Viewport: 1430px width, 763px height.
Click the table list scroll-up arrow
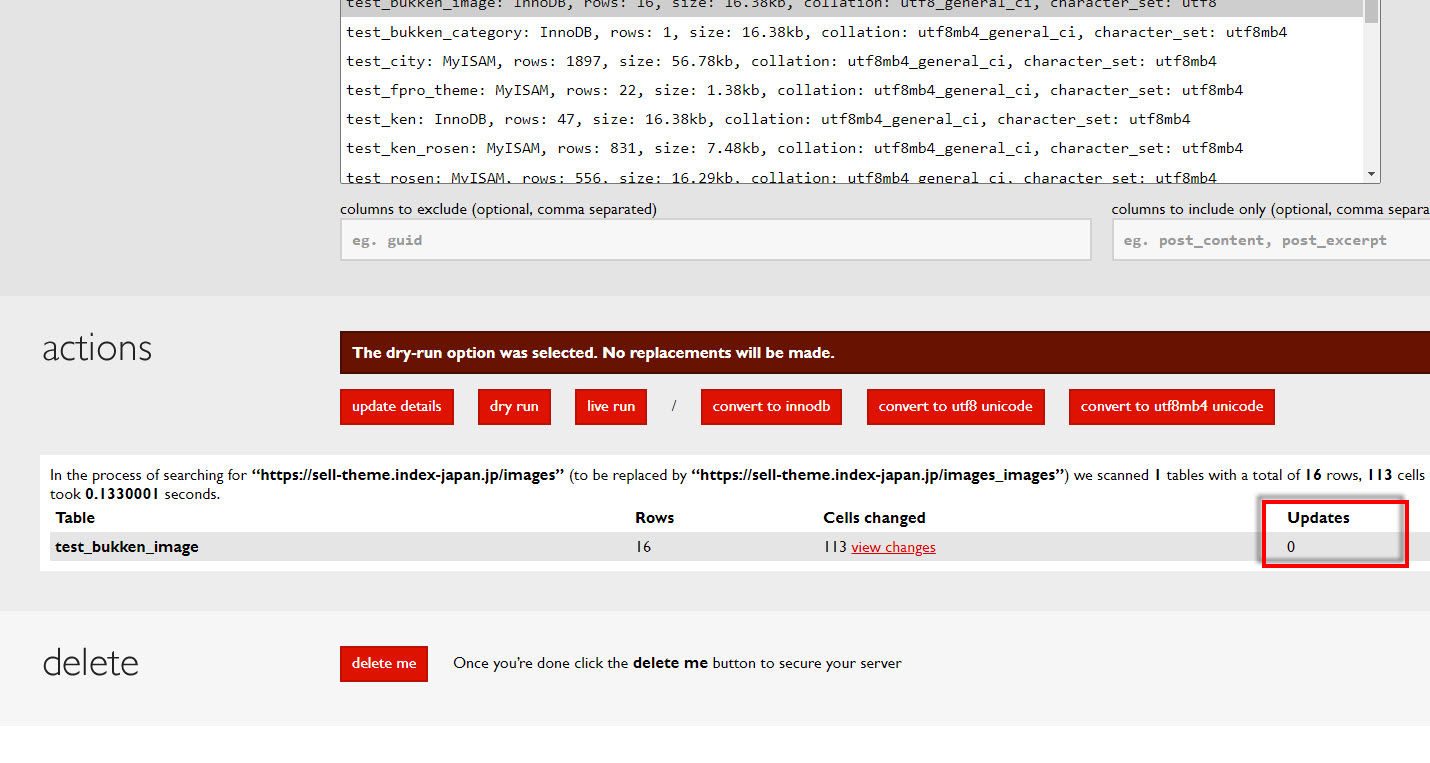(x=1371, y=4)
